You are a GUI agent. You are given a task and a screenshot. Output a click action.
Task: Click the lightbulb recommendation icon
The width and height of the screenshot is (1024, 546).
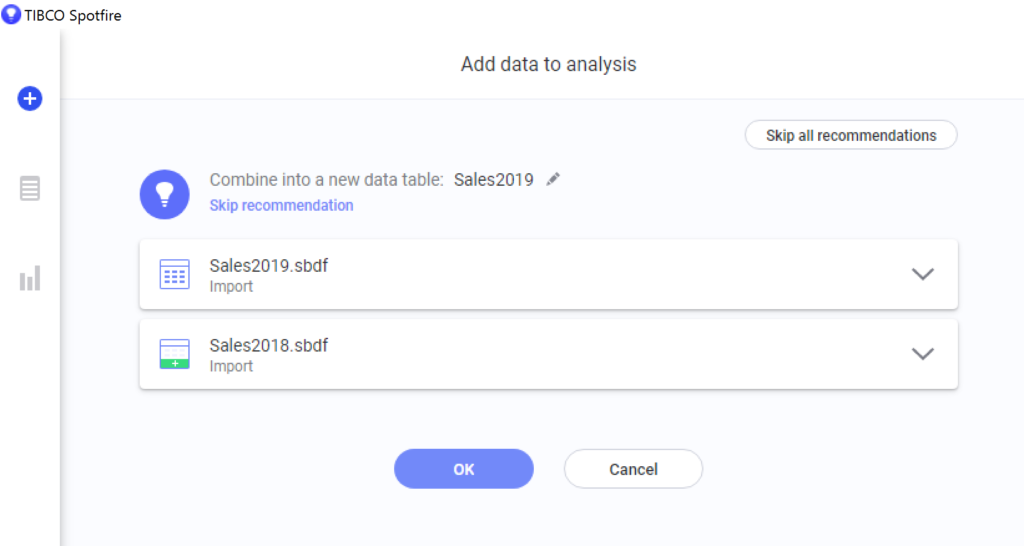[165, 195]
